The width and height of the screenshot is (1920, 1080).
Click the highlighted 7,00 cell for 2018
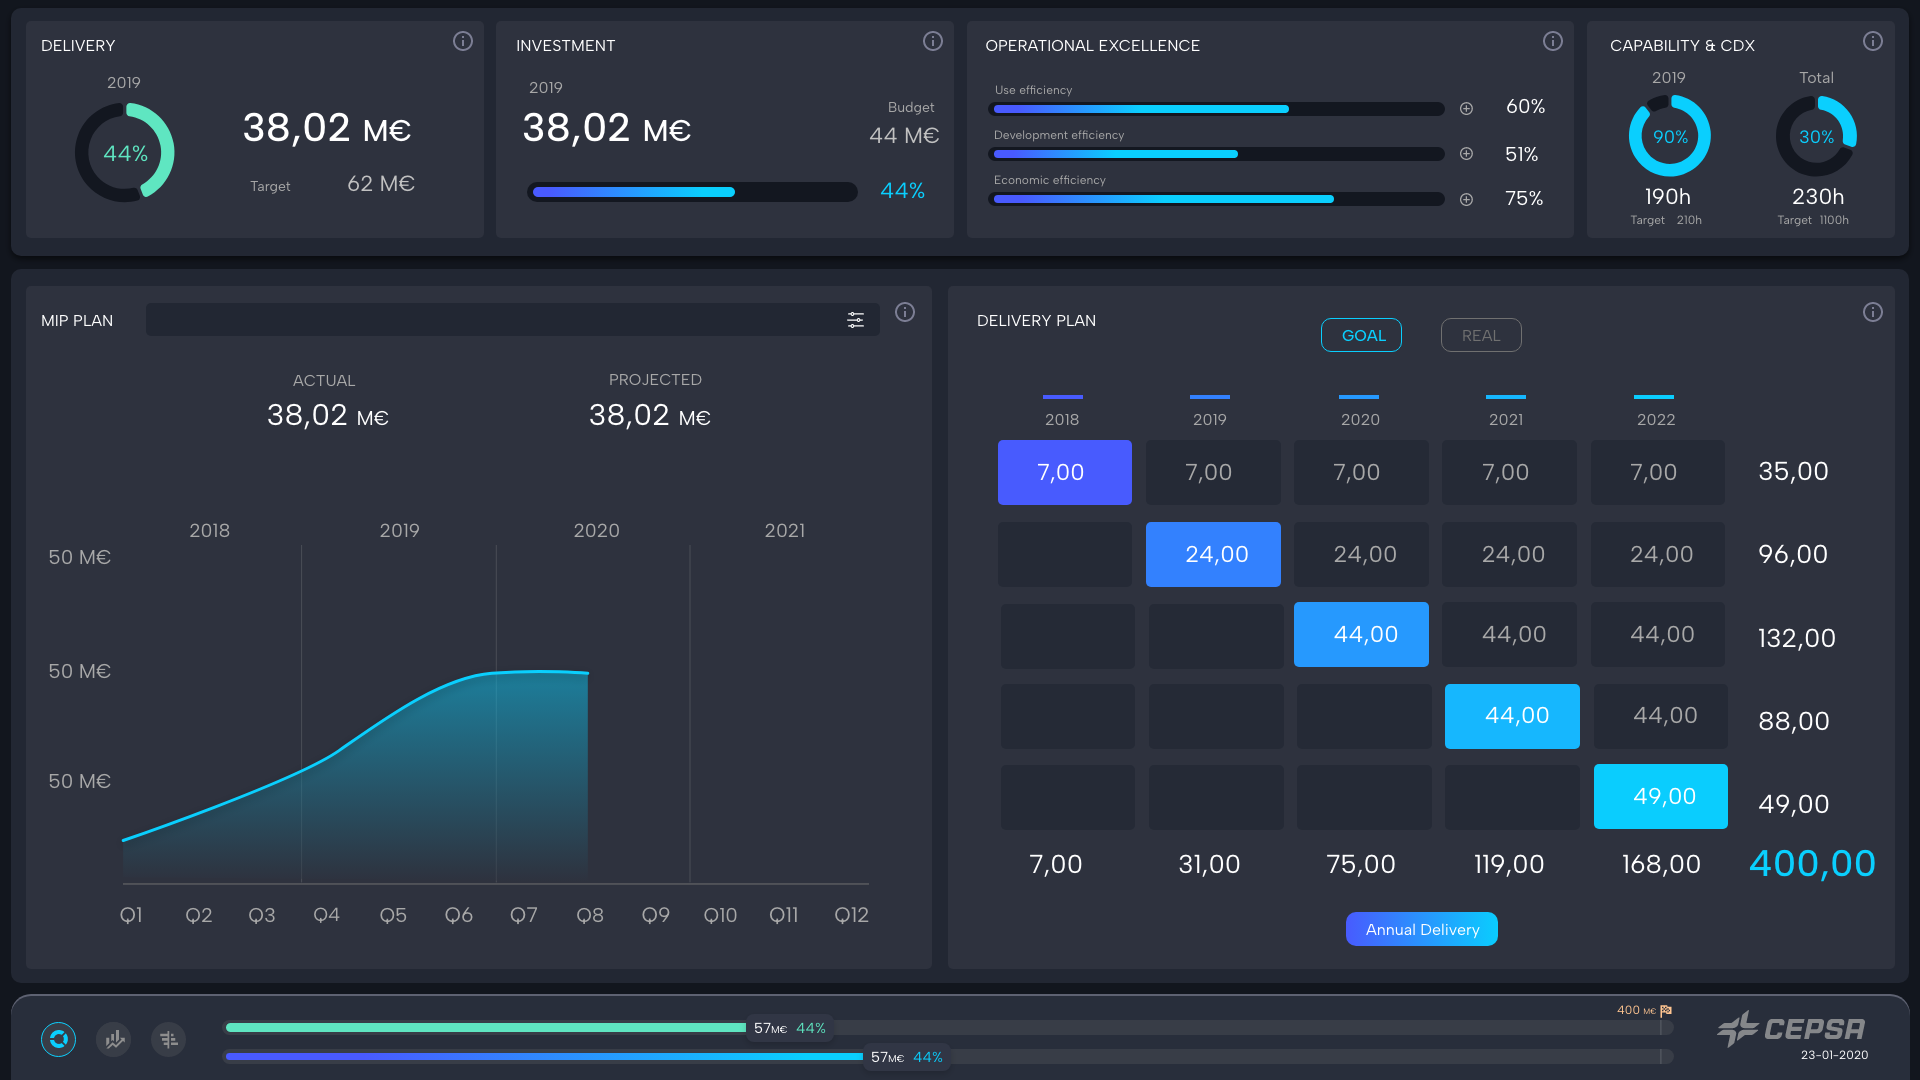1065,472
